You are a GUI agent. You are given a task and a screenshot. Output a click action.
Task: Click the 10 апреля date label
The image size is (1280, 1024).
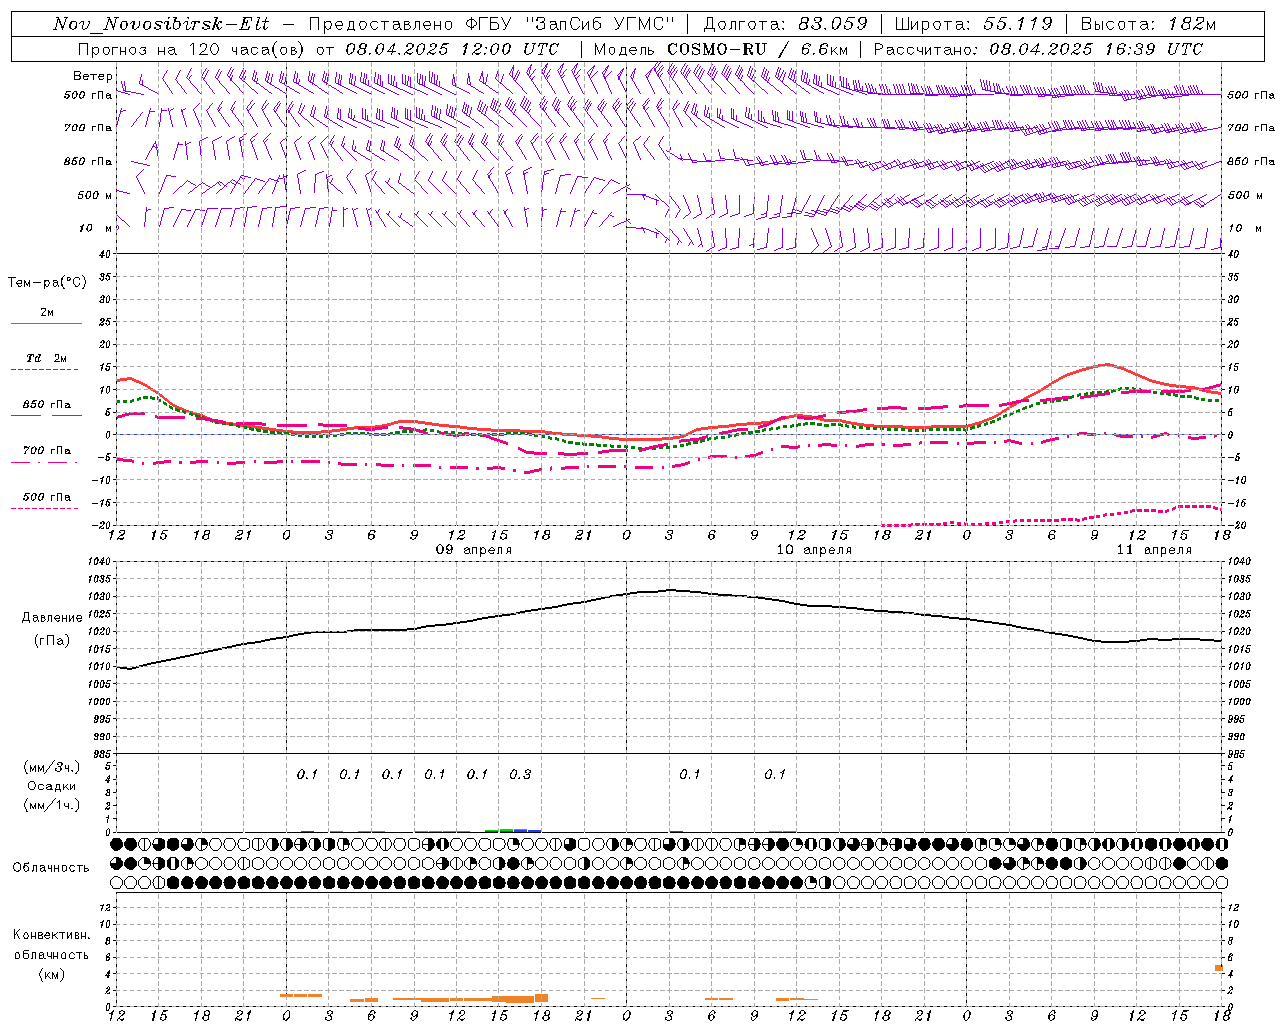[814, 550]
